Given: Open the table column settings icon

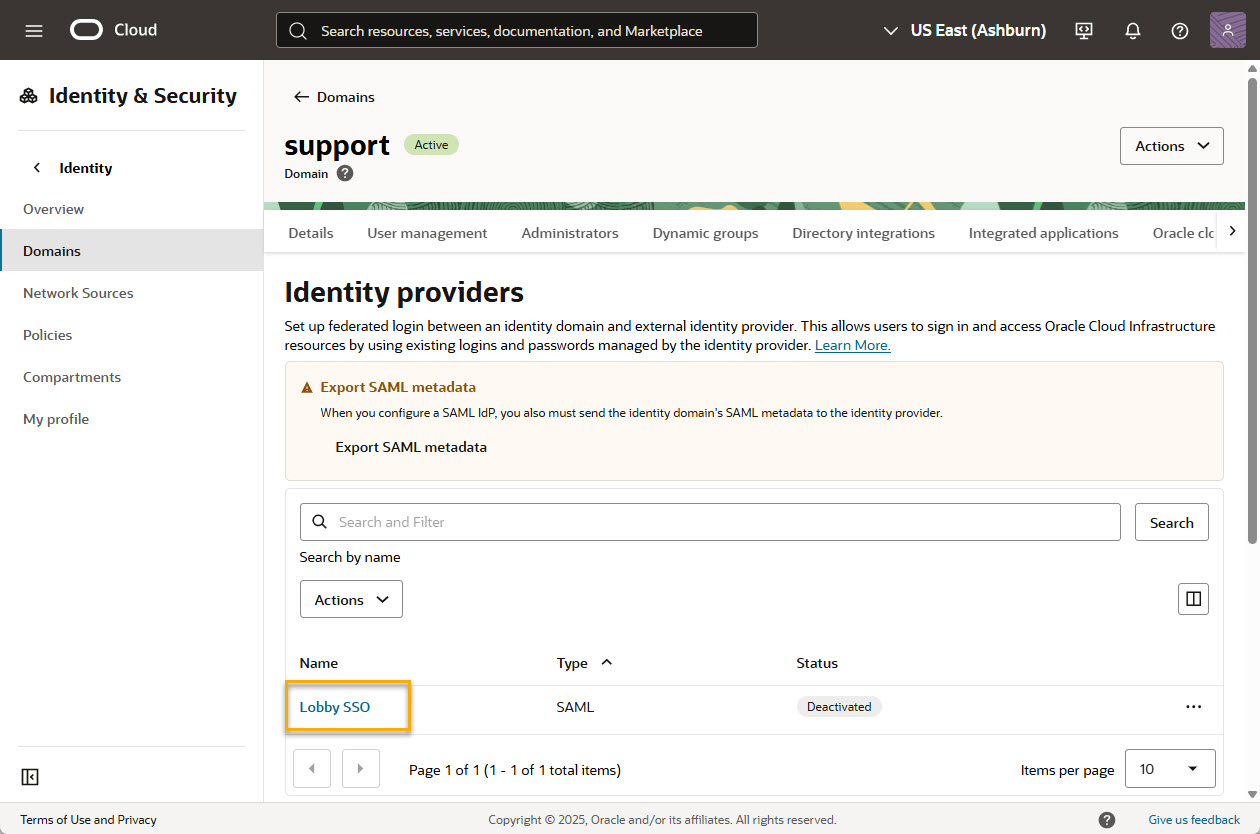Looking at the screenshot, I should pyautogui.click(x=1193, y=599).
